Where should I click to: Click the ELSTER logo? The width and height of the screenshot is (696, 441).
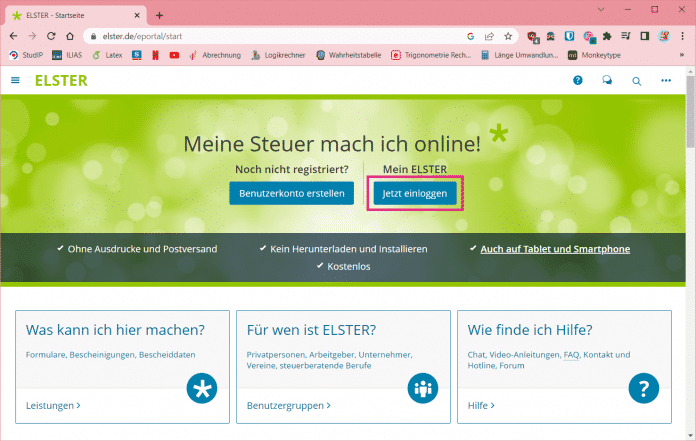point(61,81)
